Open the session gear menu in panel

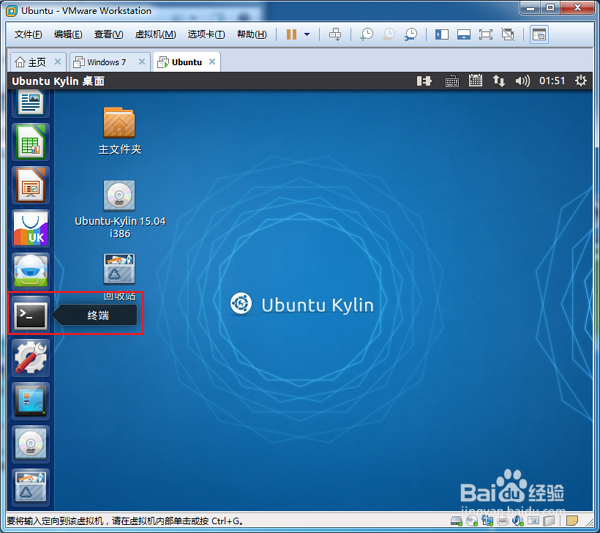580,81
